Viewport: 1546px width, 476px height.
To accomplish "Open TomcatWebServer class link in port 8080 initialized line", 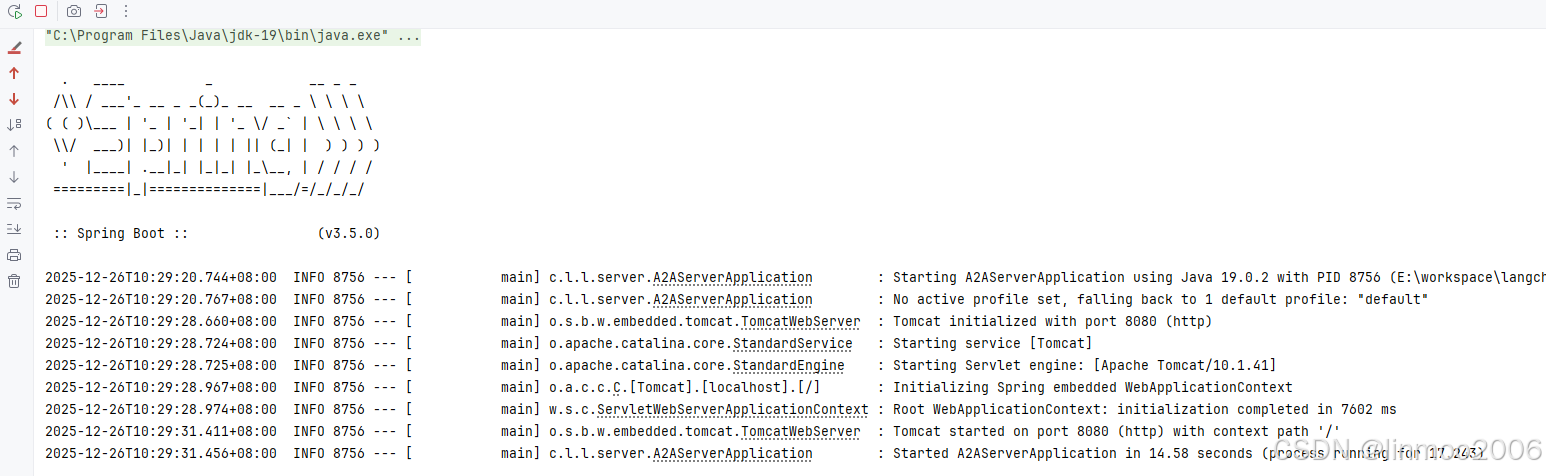I will [x=800, y=321].
